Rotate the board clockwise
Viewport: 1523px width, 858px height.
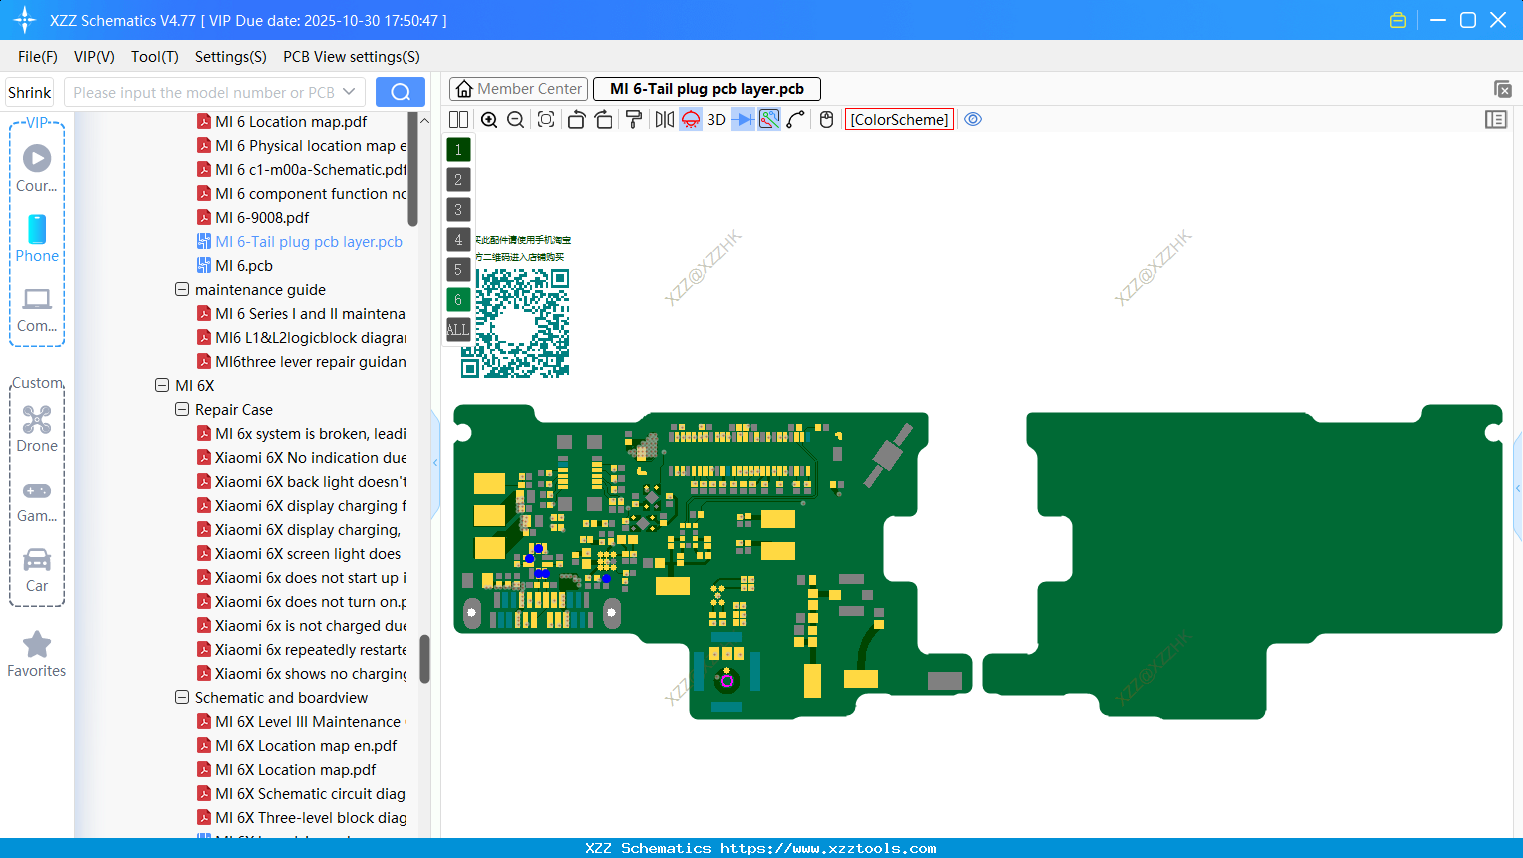click(x=604, y=120)
